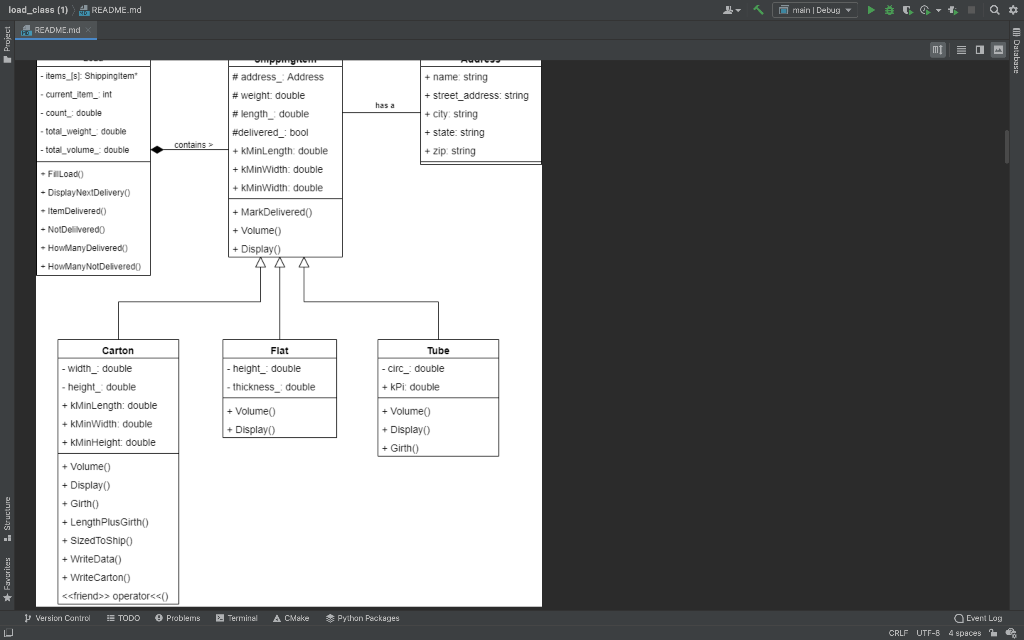Click '#delivered_: bool' in ShippingItem box

tap(270, 133)
